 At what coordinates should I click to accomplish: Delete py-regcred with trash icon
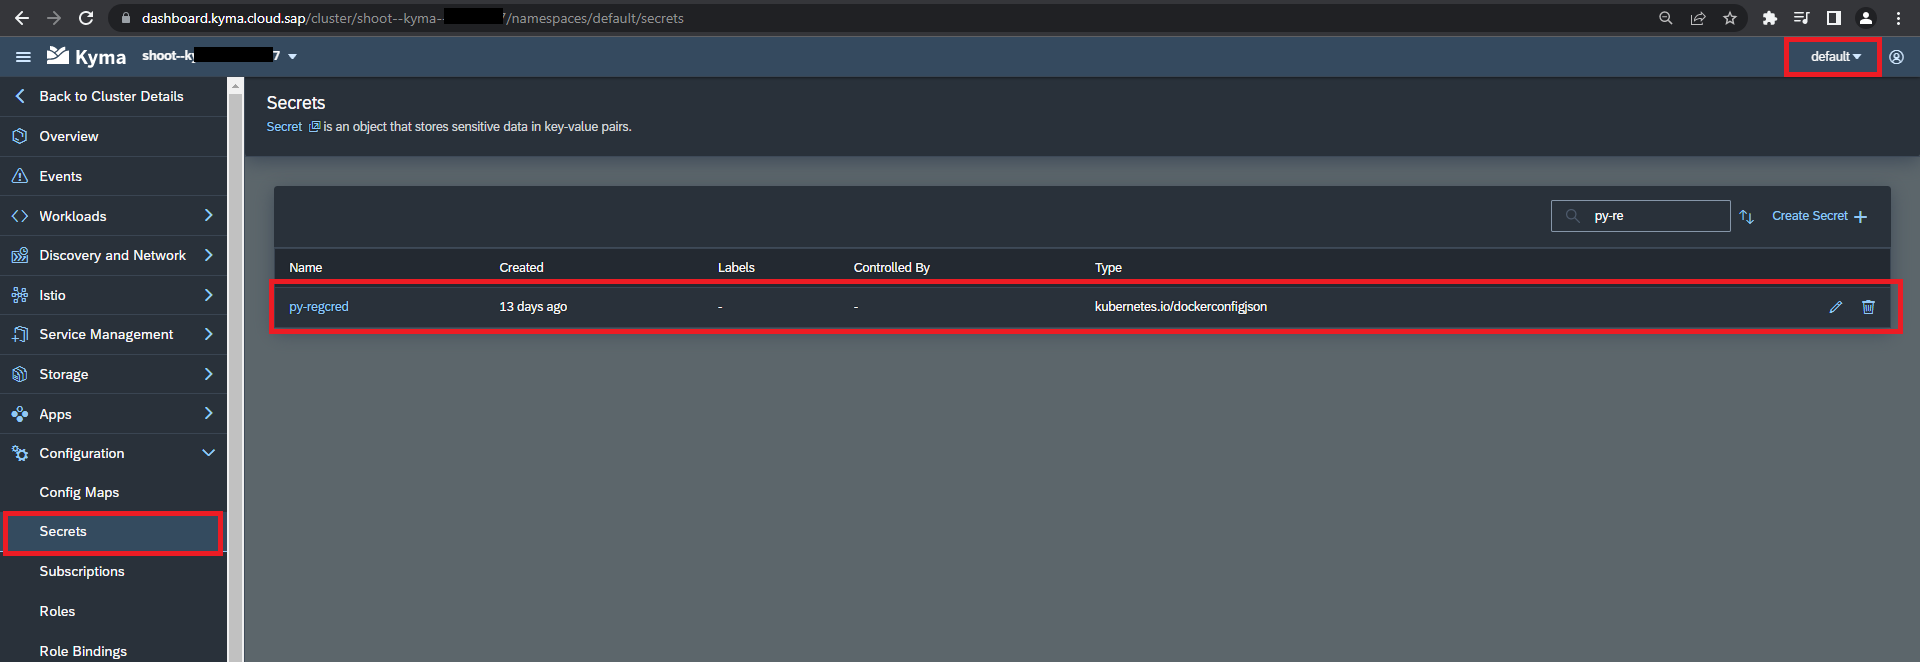coord(1868,307)
